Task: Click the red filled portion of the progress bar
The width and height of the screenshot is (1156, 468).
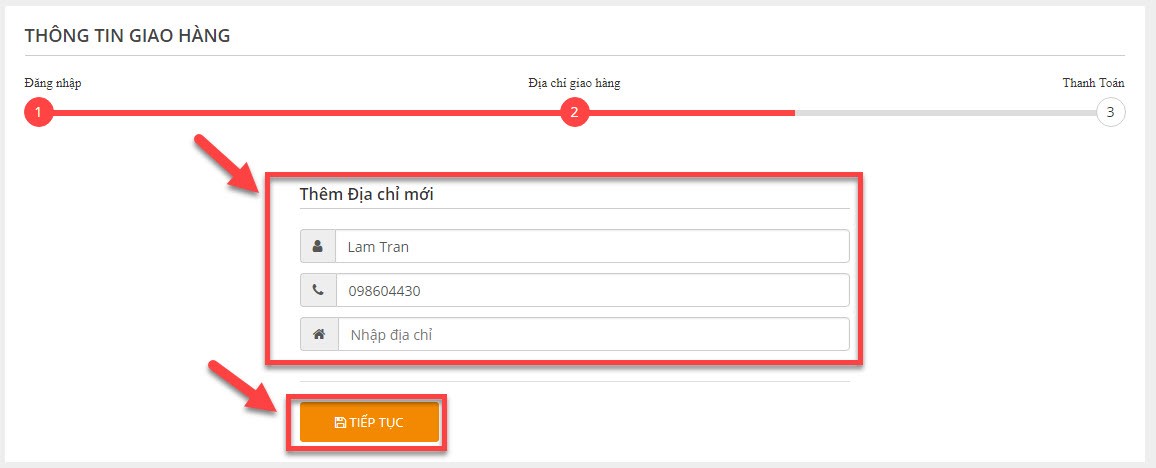Action: click(x=417, y=113)
